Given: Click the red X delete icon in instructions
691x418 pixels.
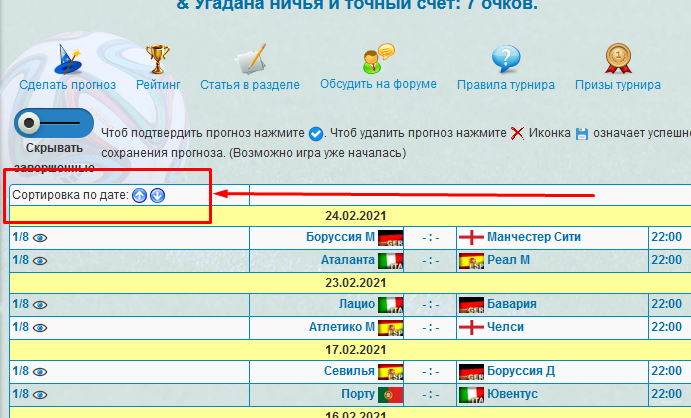Looking at the screenshot, I should point(517,133).
